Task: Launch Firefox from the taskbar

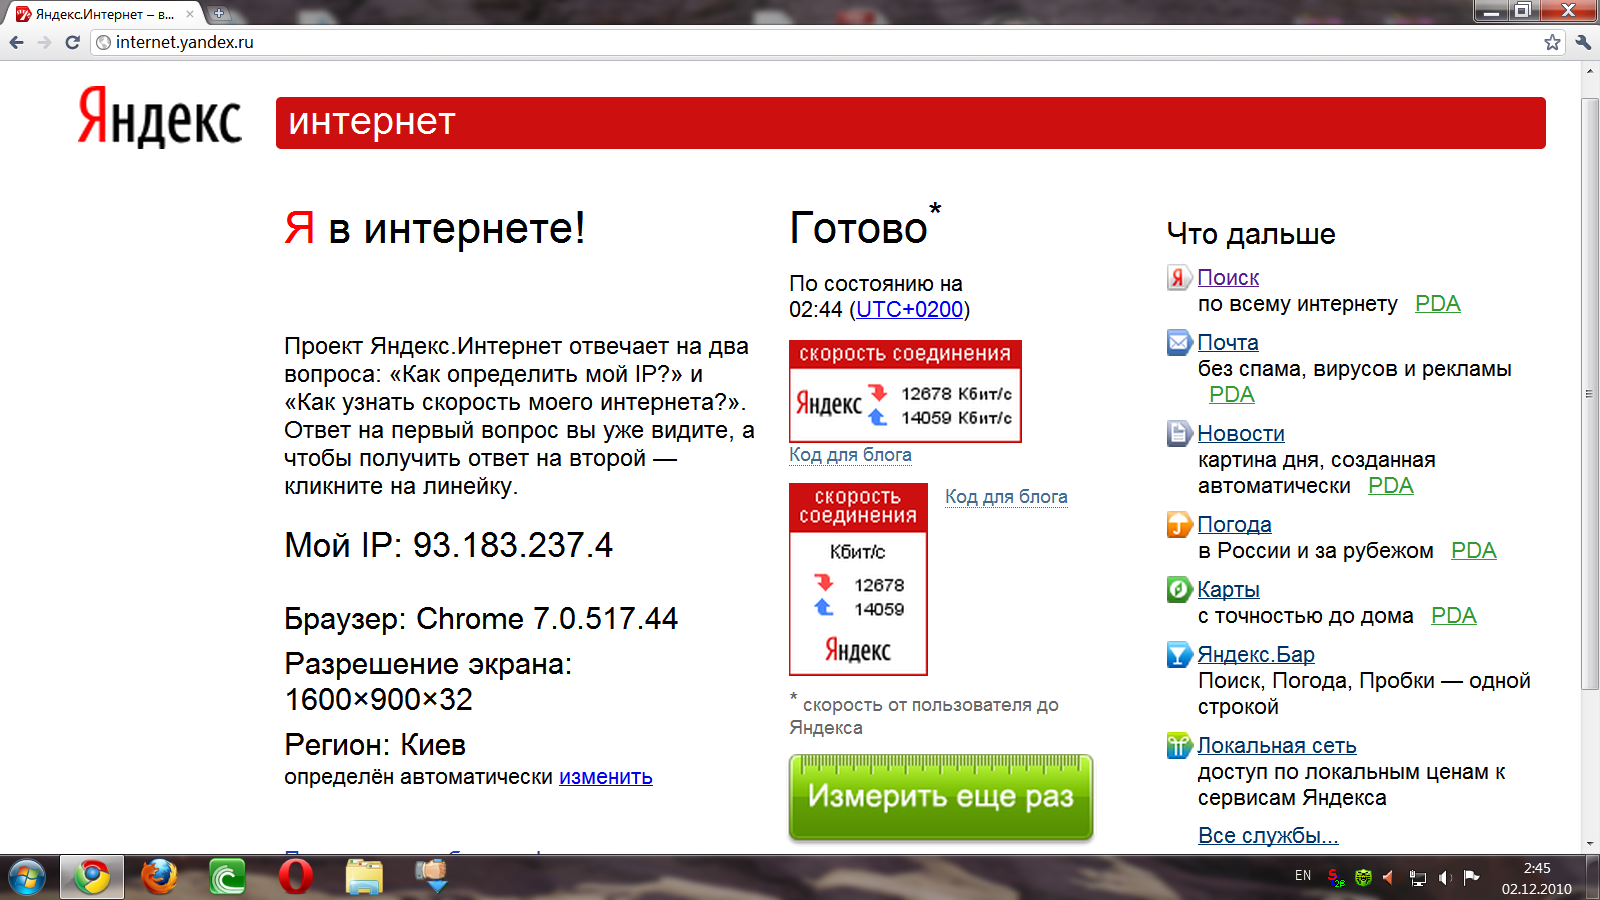Action: (x=159, y=877)
